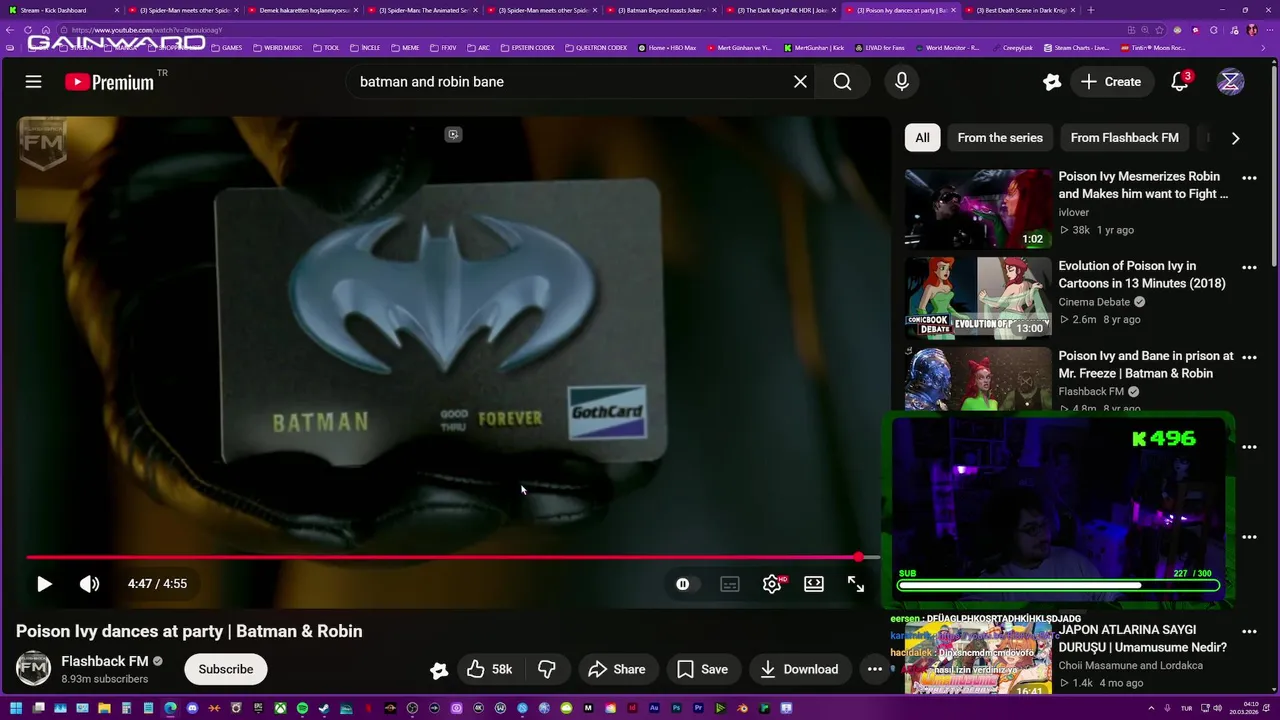The image size is (1280, 720).
Task: Switch to Stream - Kick Dashboard tab
Action: point(60,10)
